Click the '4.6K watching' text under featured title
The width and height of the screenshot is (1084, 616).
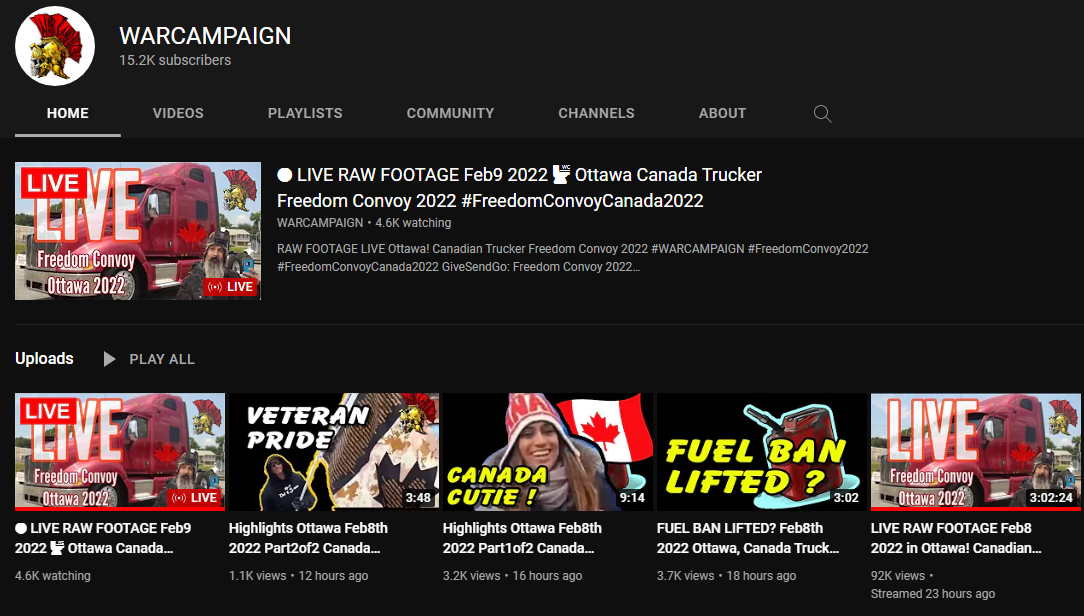(413, 223)
